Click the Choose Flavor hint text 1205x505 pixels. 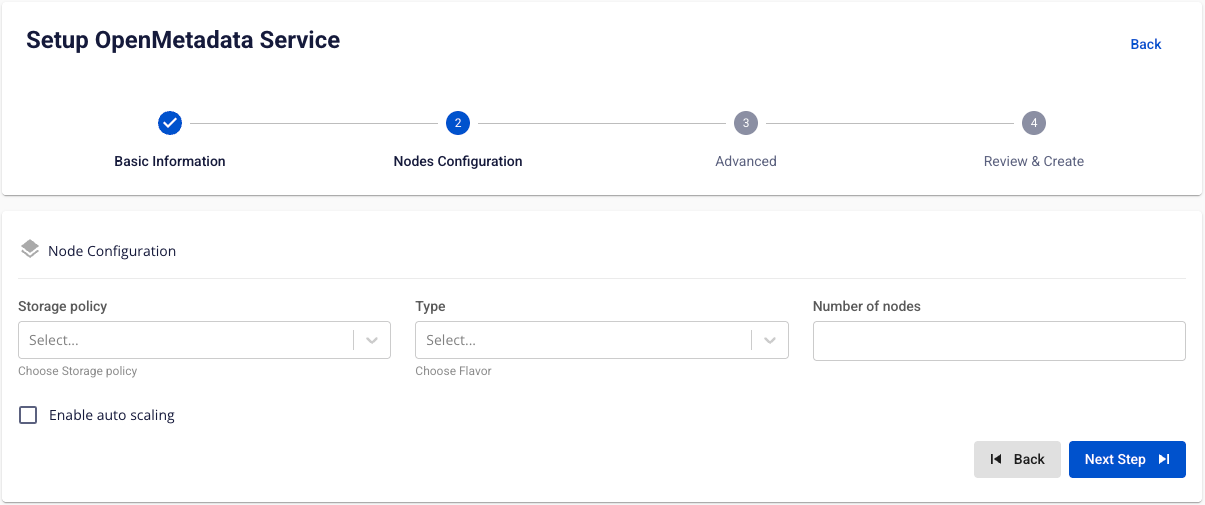tap(453, 371)
